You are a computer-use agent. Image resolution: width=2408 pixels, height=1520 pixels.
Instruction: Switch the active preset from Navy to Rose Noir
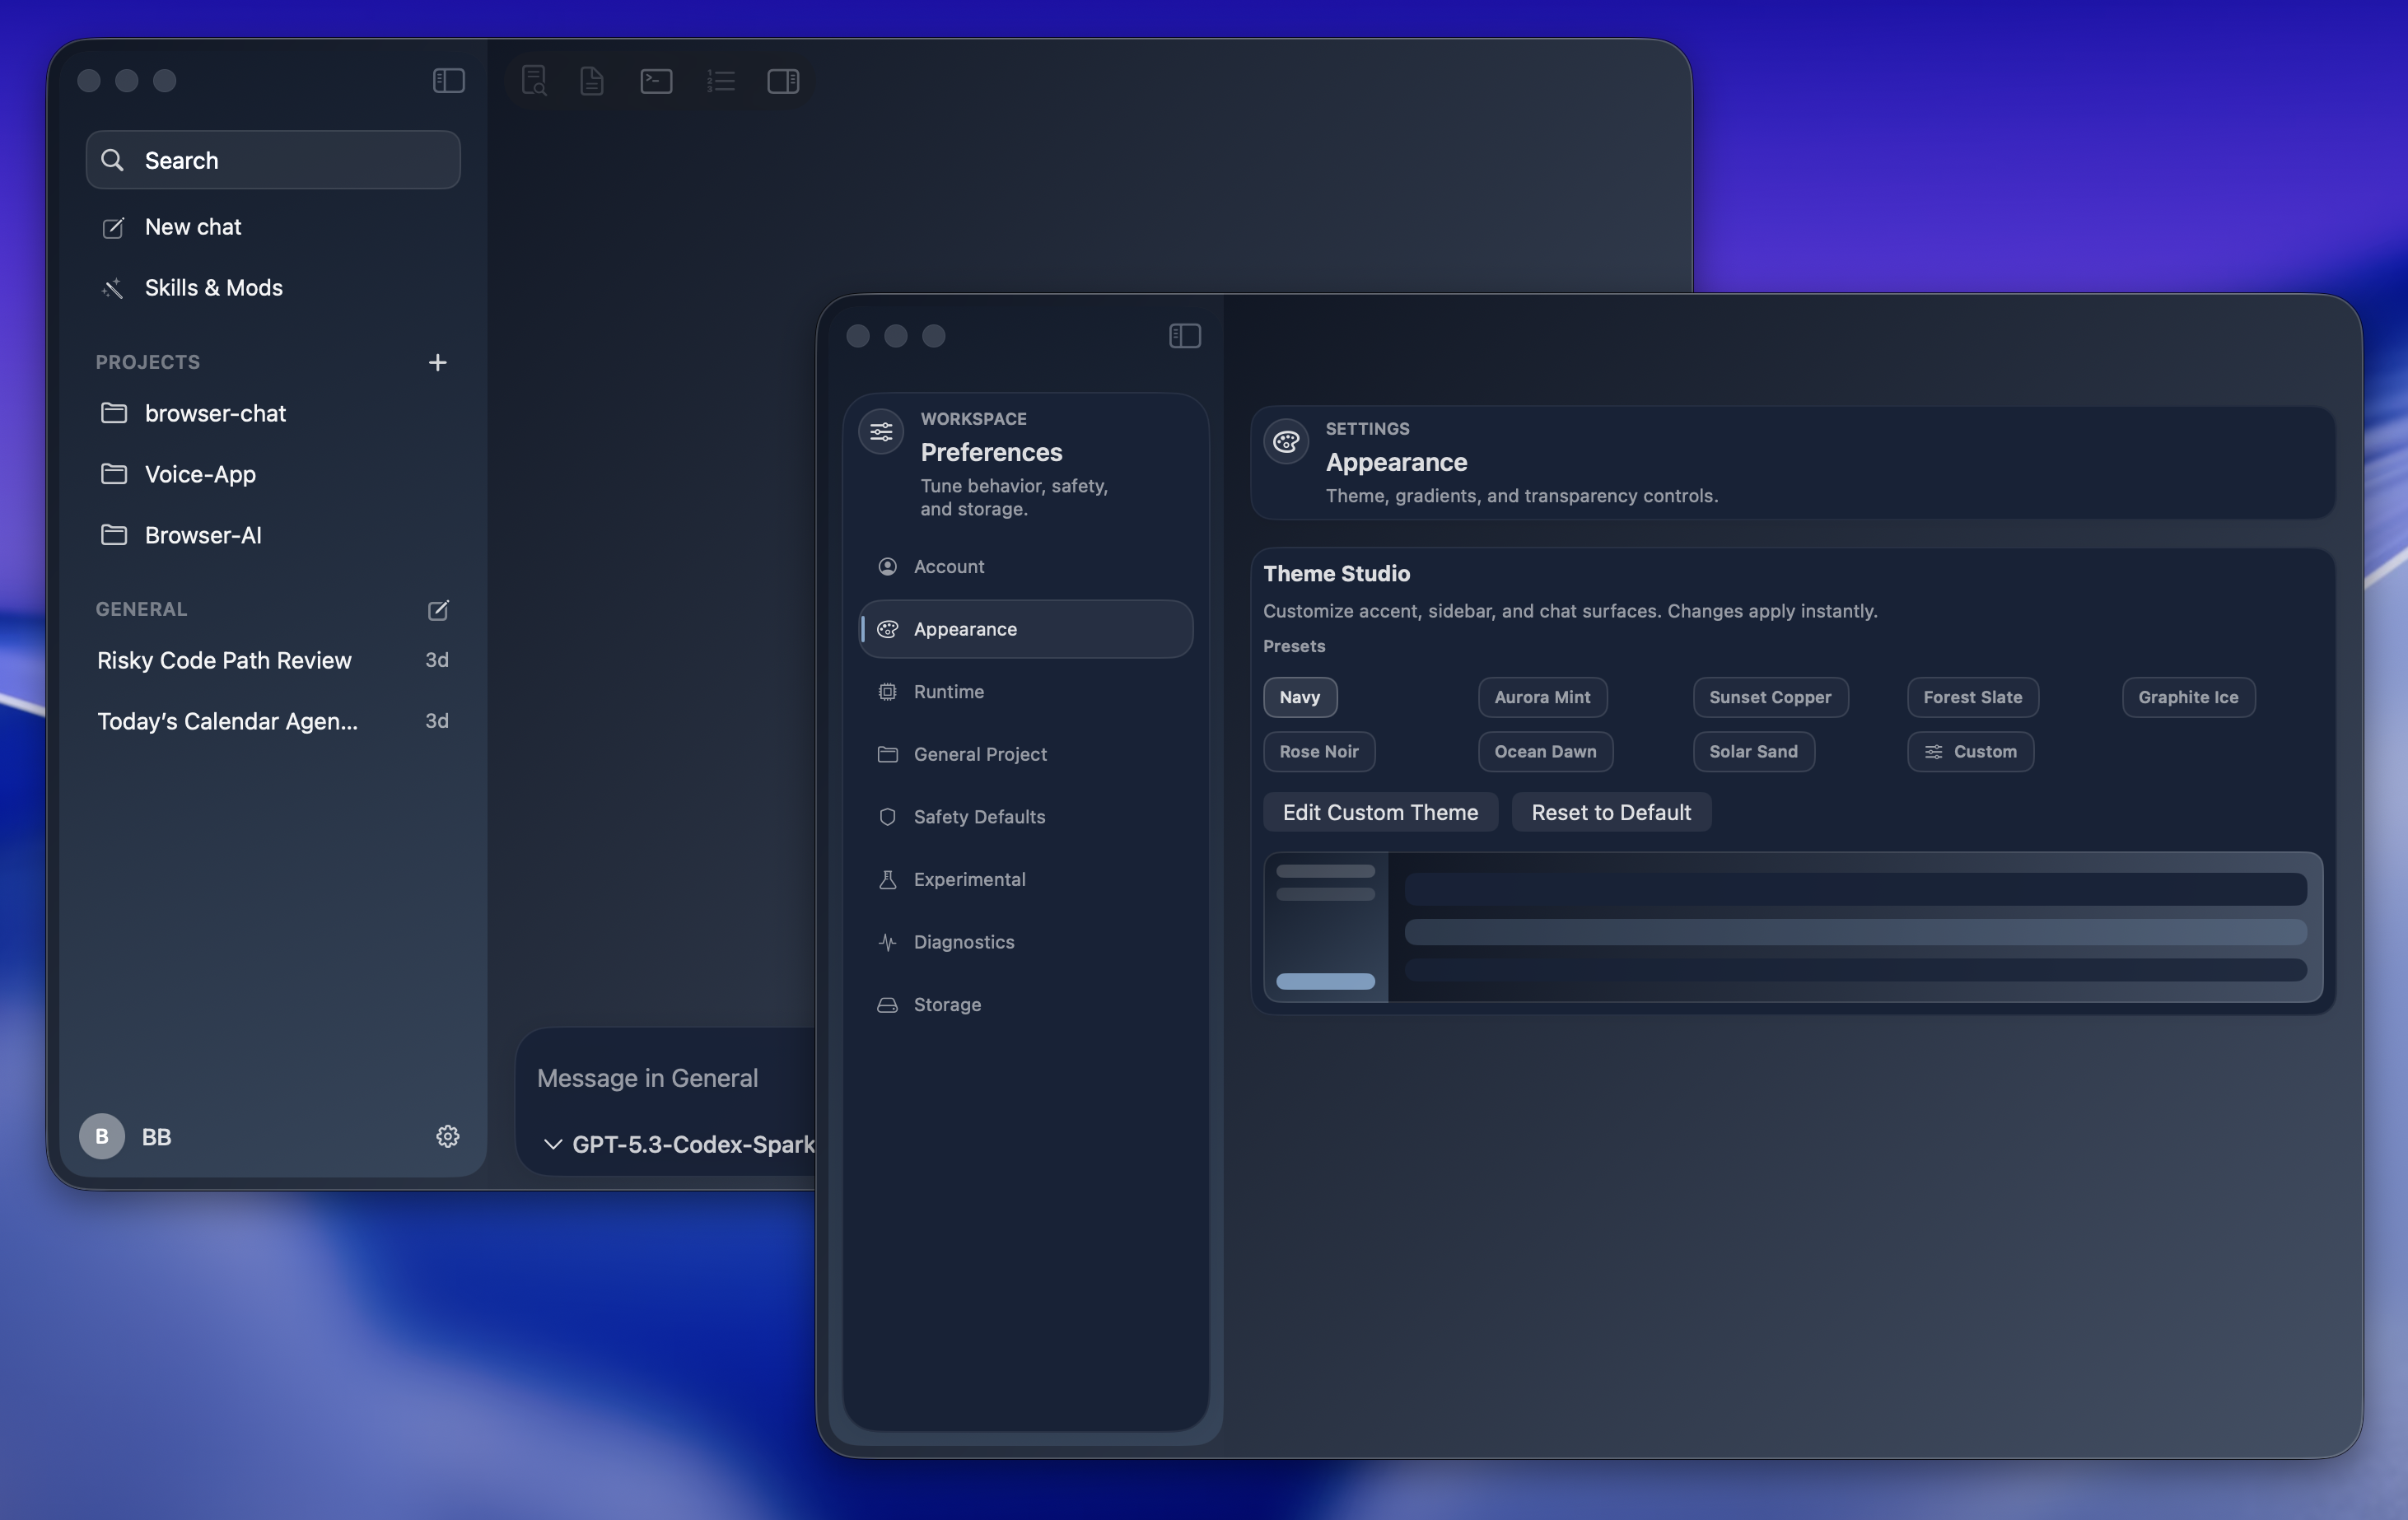click(x=1318, y=751)
